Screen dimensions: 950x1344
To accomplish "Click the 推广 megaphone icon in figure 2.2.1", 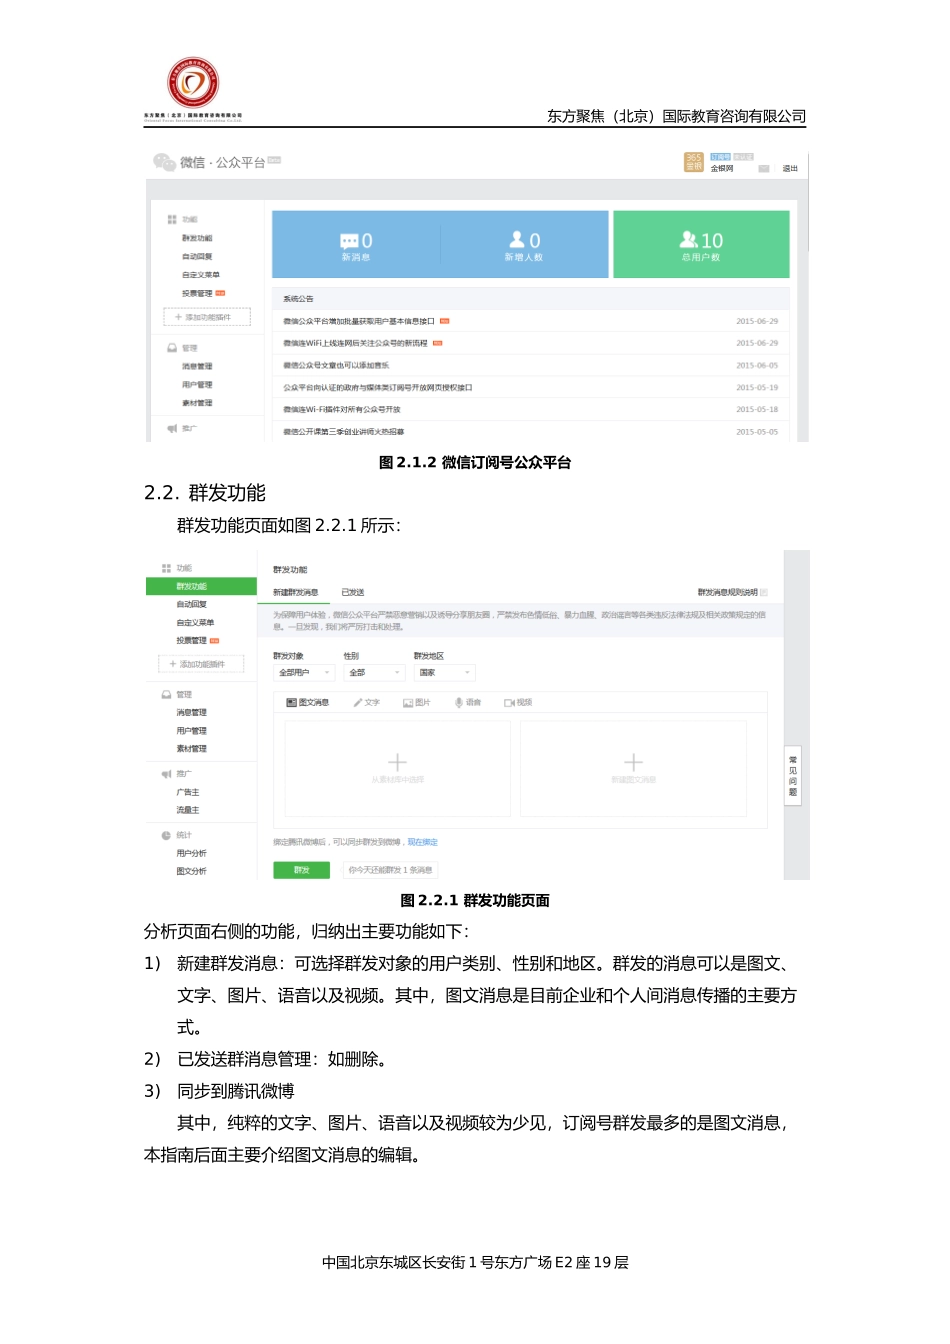I will 167,774.
